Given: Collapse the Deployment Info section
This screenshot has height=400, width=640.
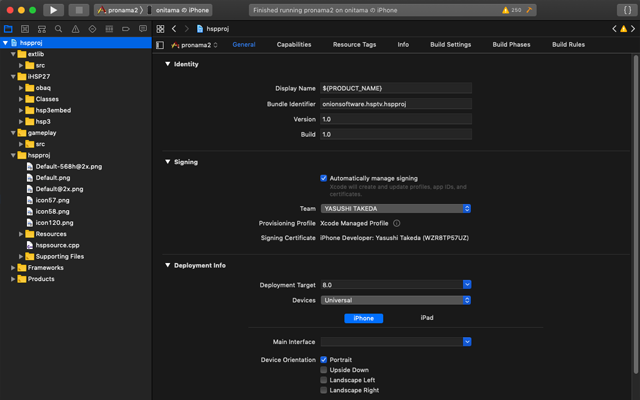Looking at the screenshot, I should pos(167,265).
